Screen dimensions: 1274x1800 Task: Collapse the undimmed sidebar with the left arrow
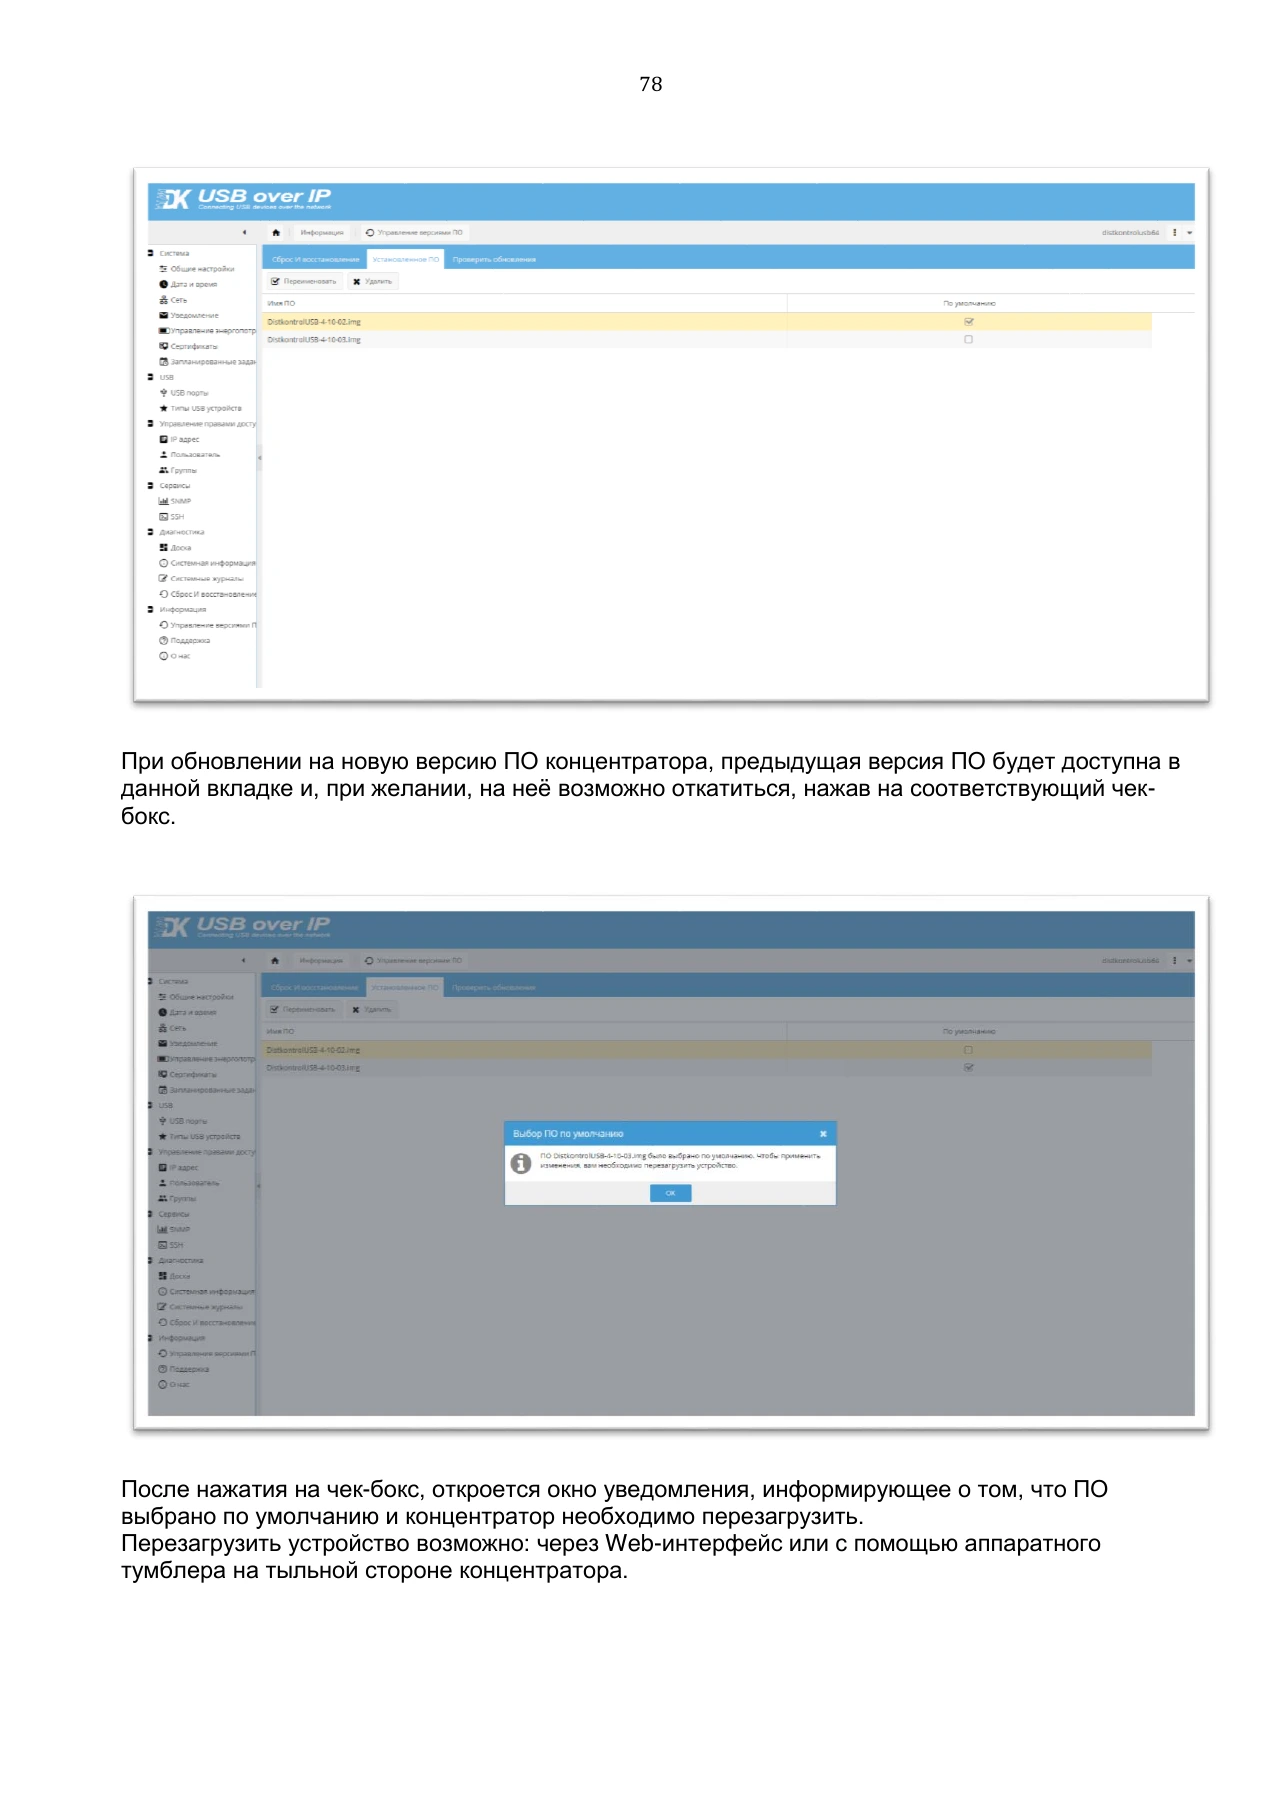coord(244,232)
